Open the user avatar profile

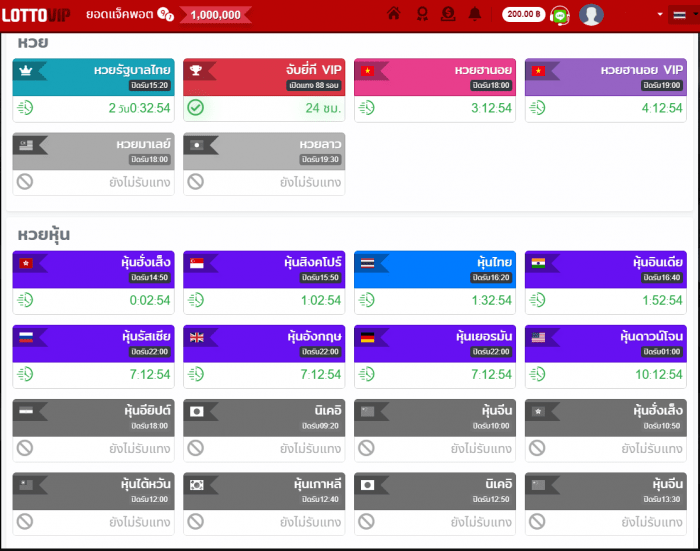591,15
